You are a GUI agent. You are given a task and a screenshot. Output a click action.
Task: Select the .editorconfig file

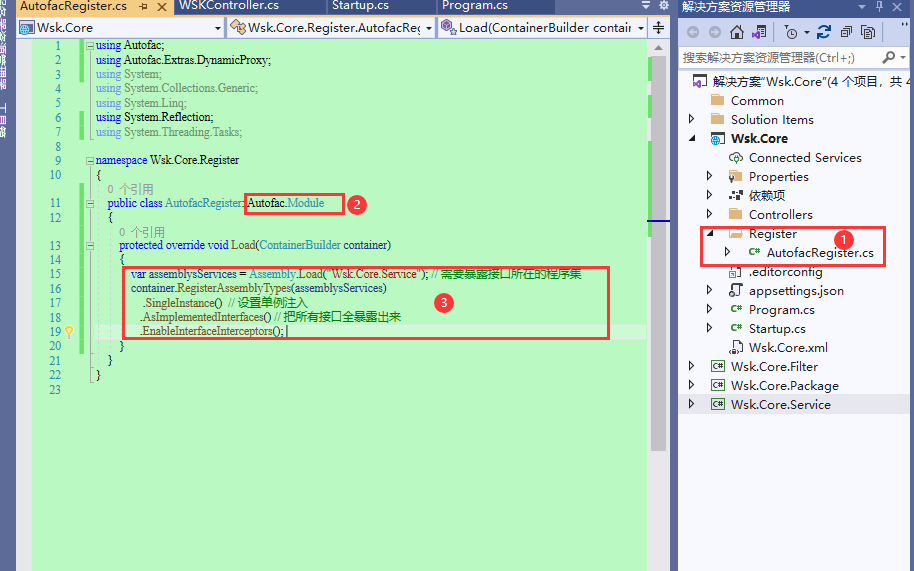click(x=785, y=272)
